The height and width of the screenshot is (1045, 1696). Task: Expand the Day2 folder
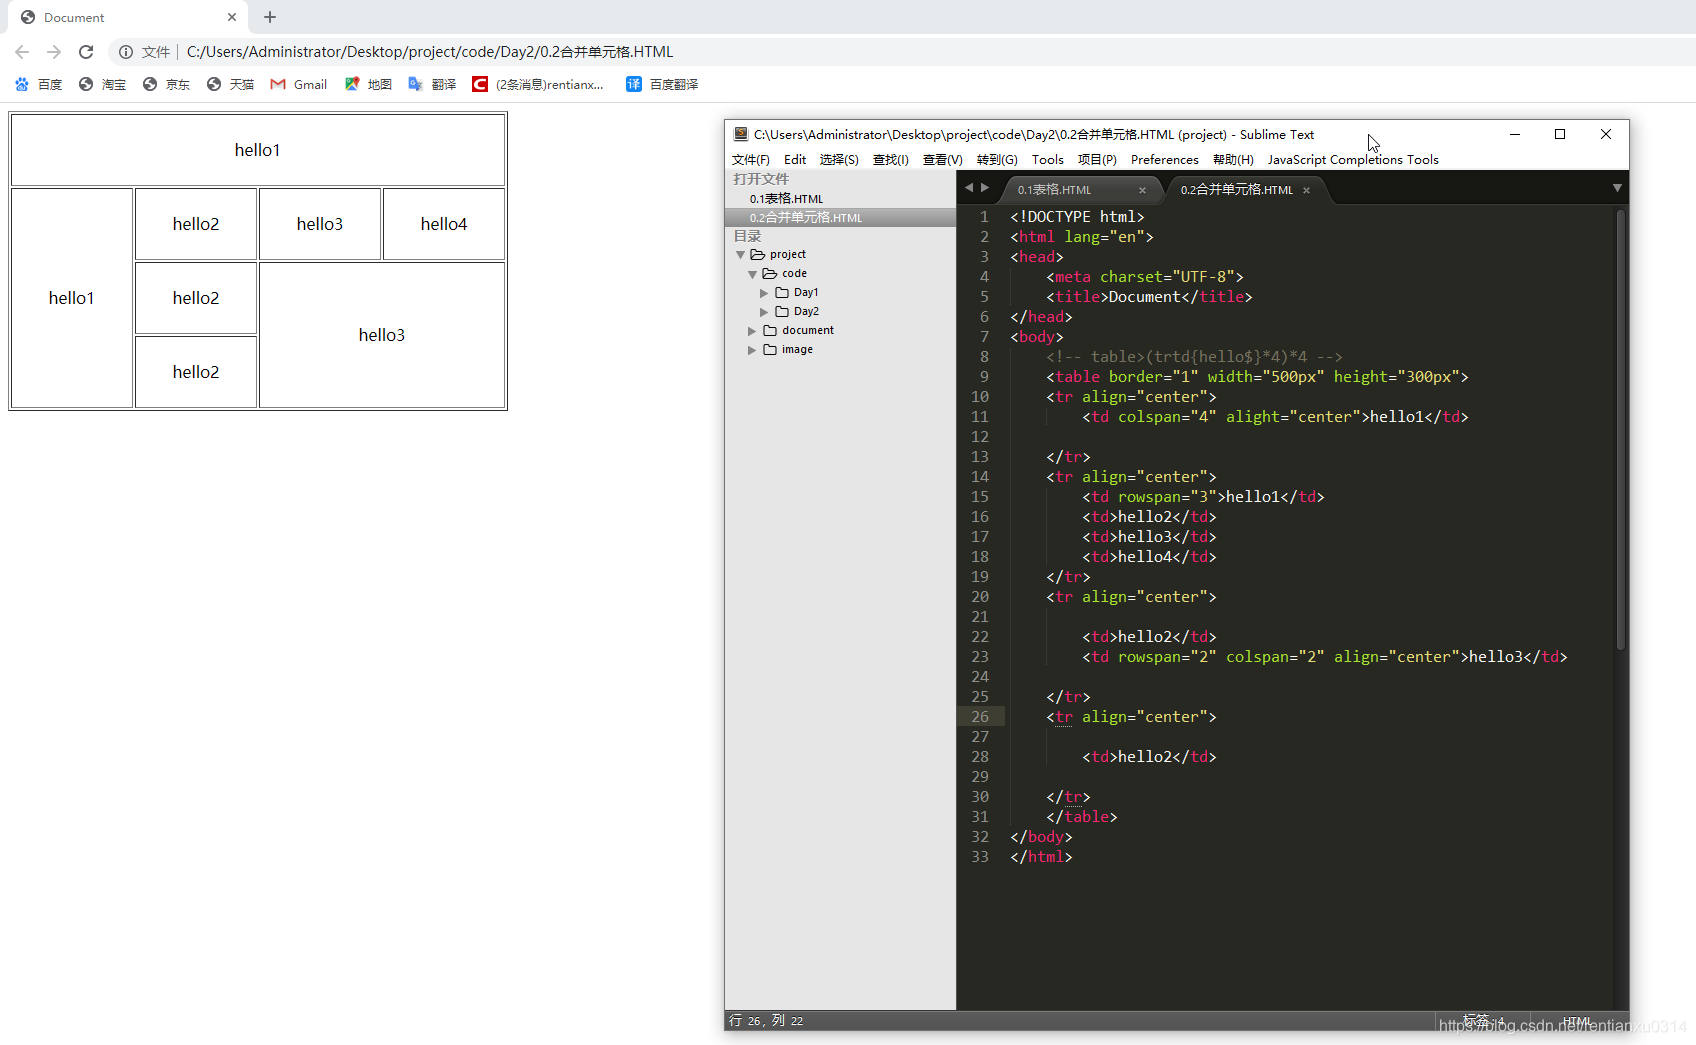pos(764,312)
